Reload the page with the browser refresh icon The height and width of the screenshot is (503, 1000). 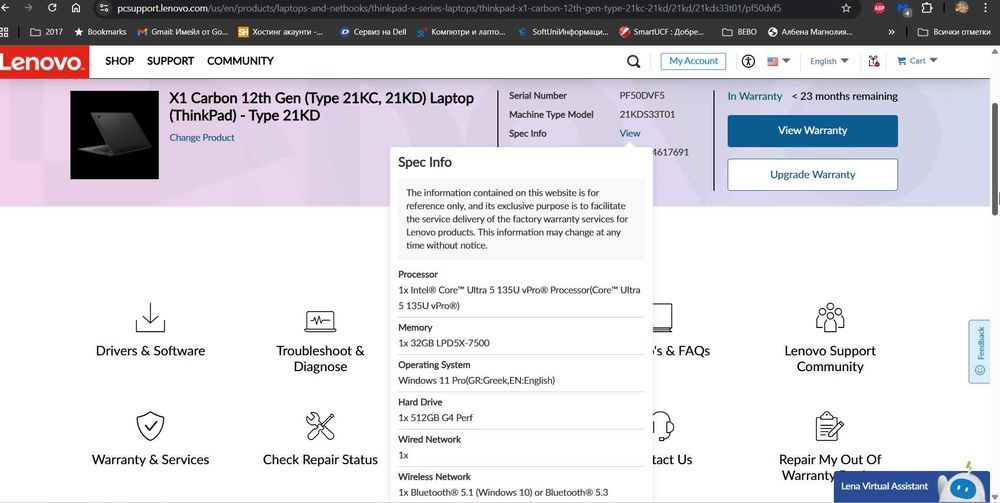click(52, 8)
